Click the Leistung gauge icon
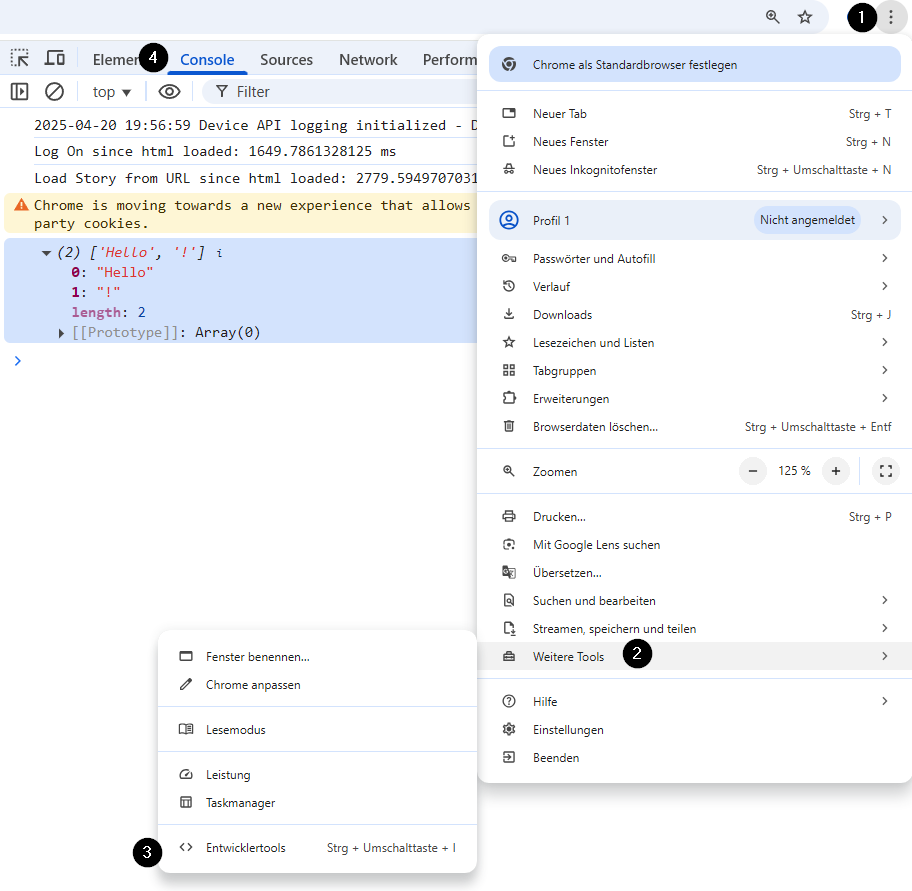This screenshot has height=891, width=912. pos(186,775)
